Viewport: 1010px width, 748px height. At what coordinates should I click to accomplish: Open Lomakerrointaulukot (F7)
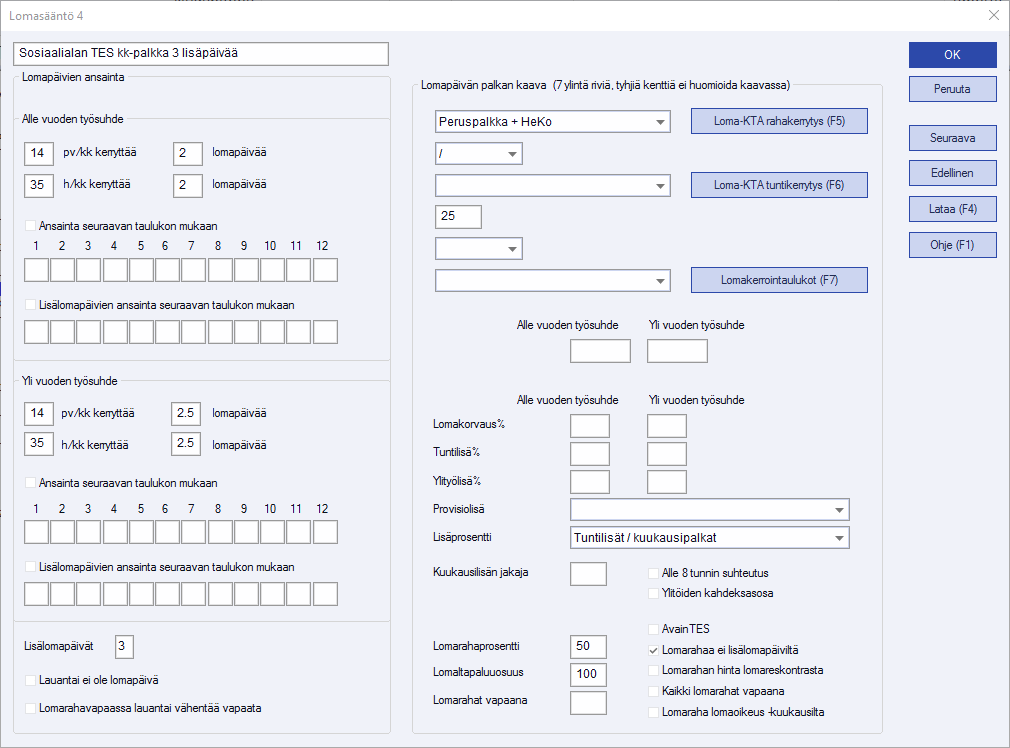[779, 280]
